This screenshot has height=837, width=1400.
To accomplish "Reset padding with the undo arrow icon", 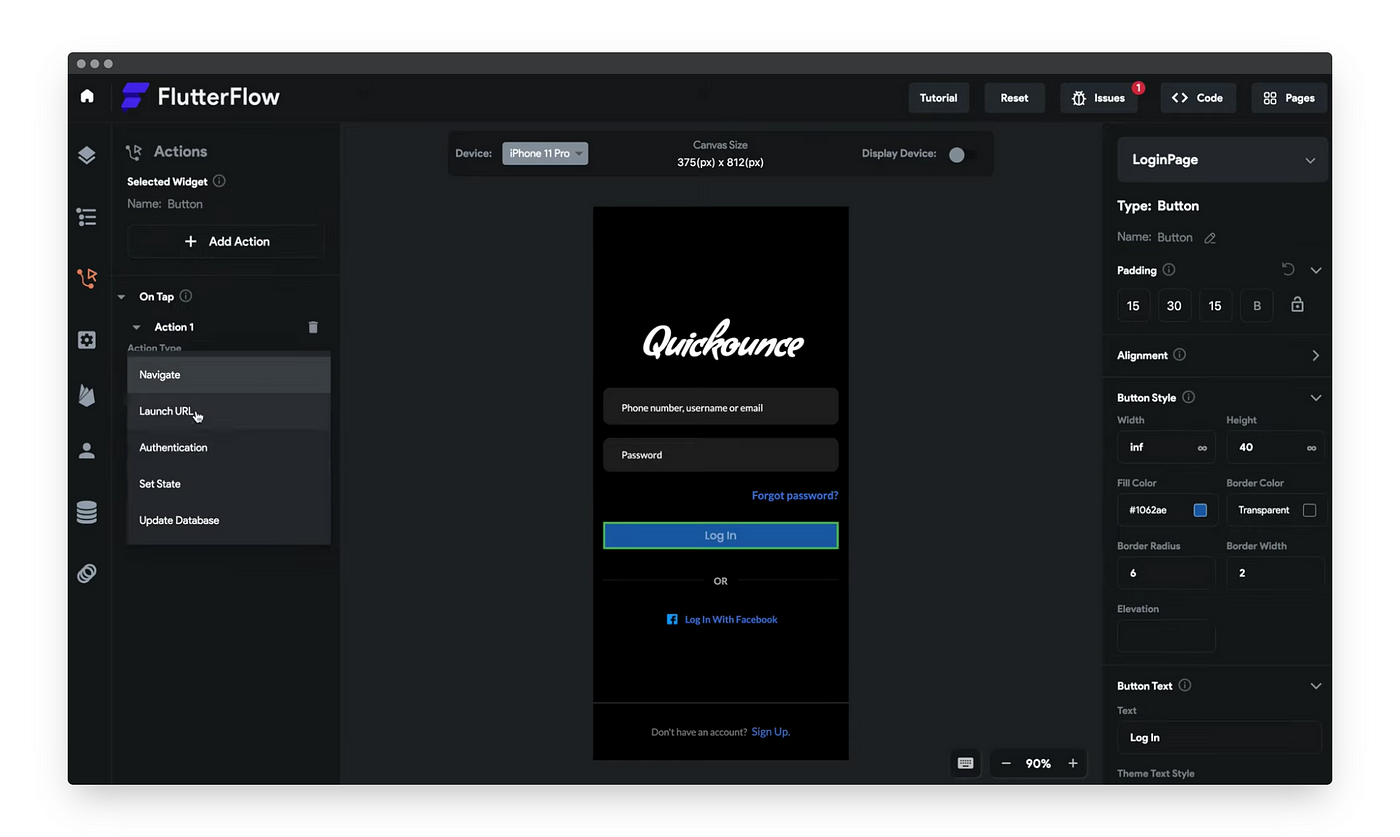I will [1288, 269].
